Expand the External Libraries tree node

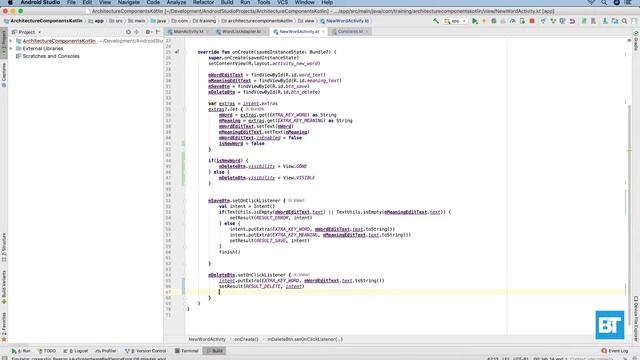click(x=11, y=49)
